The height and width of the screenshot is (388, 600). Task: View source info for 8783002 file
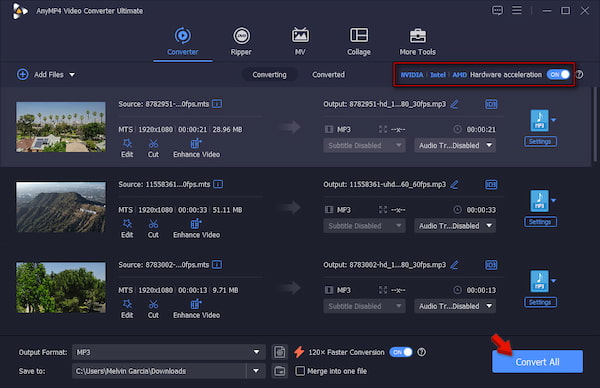coord(217,265)
